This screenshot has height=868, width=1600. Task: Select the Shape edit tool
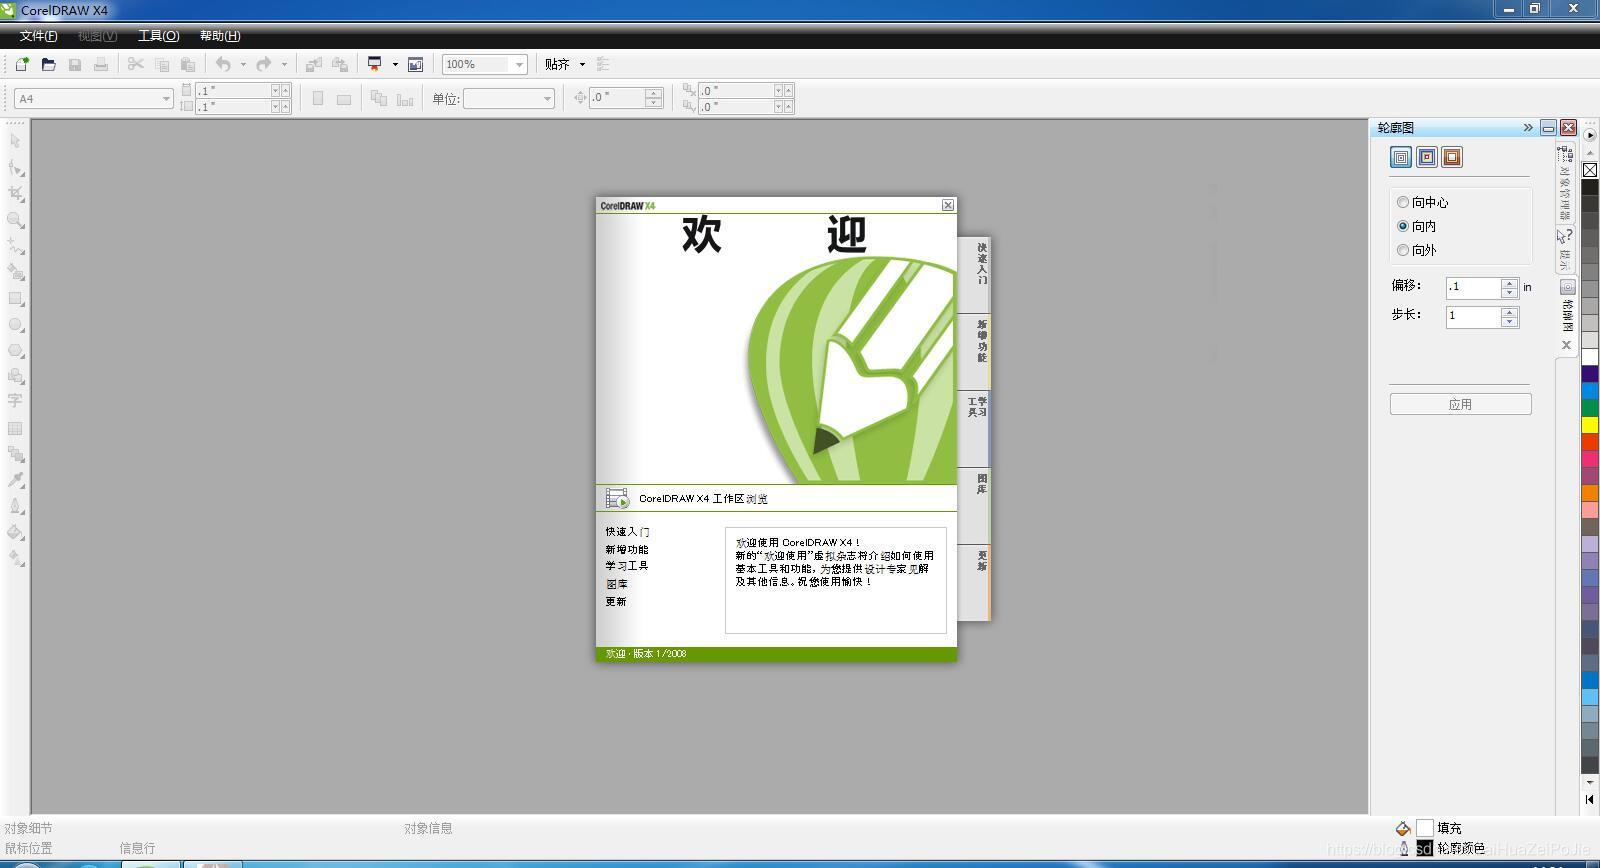pos(15,168)
